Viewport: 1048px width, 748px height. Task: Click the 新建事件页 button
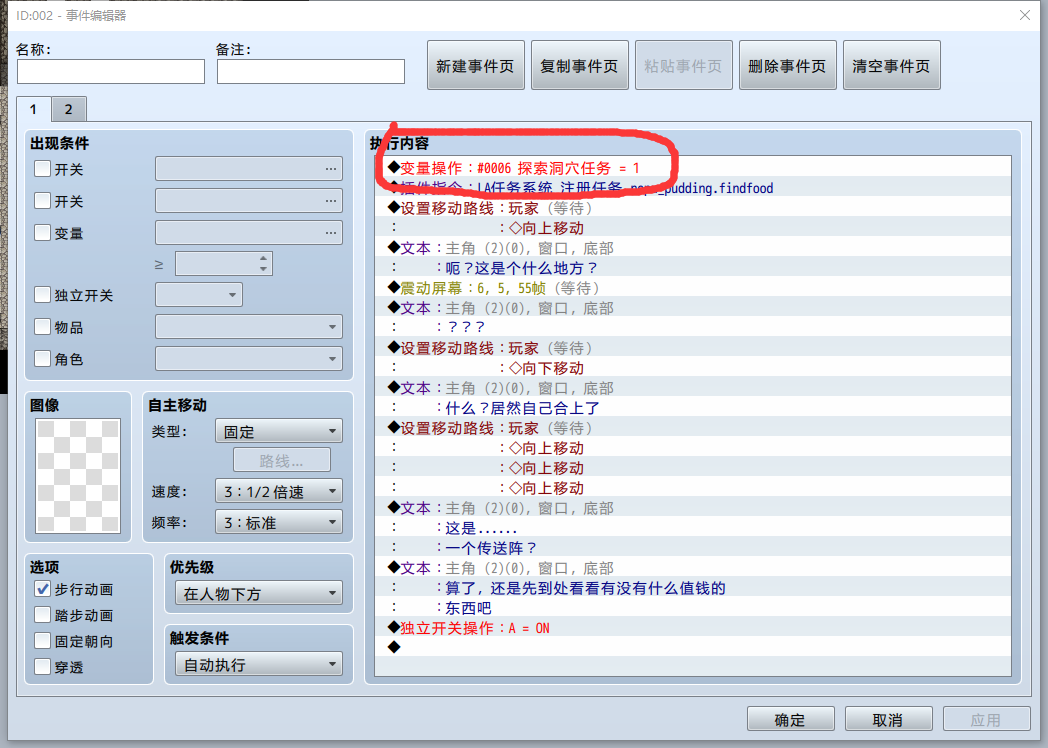coord(475,66)
